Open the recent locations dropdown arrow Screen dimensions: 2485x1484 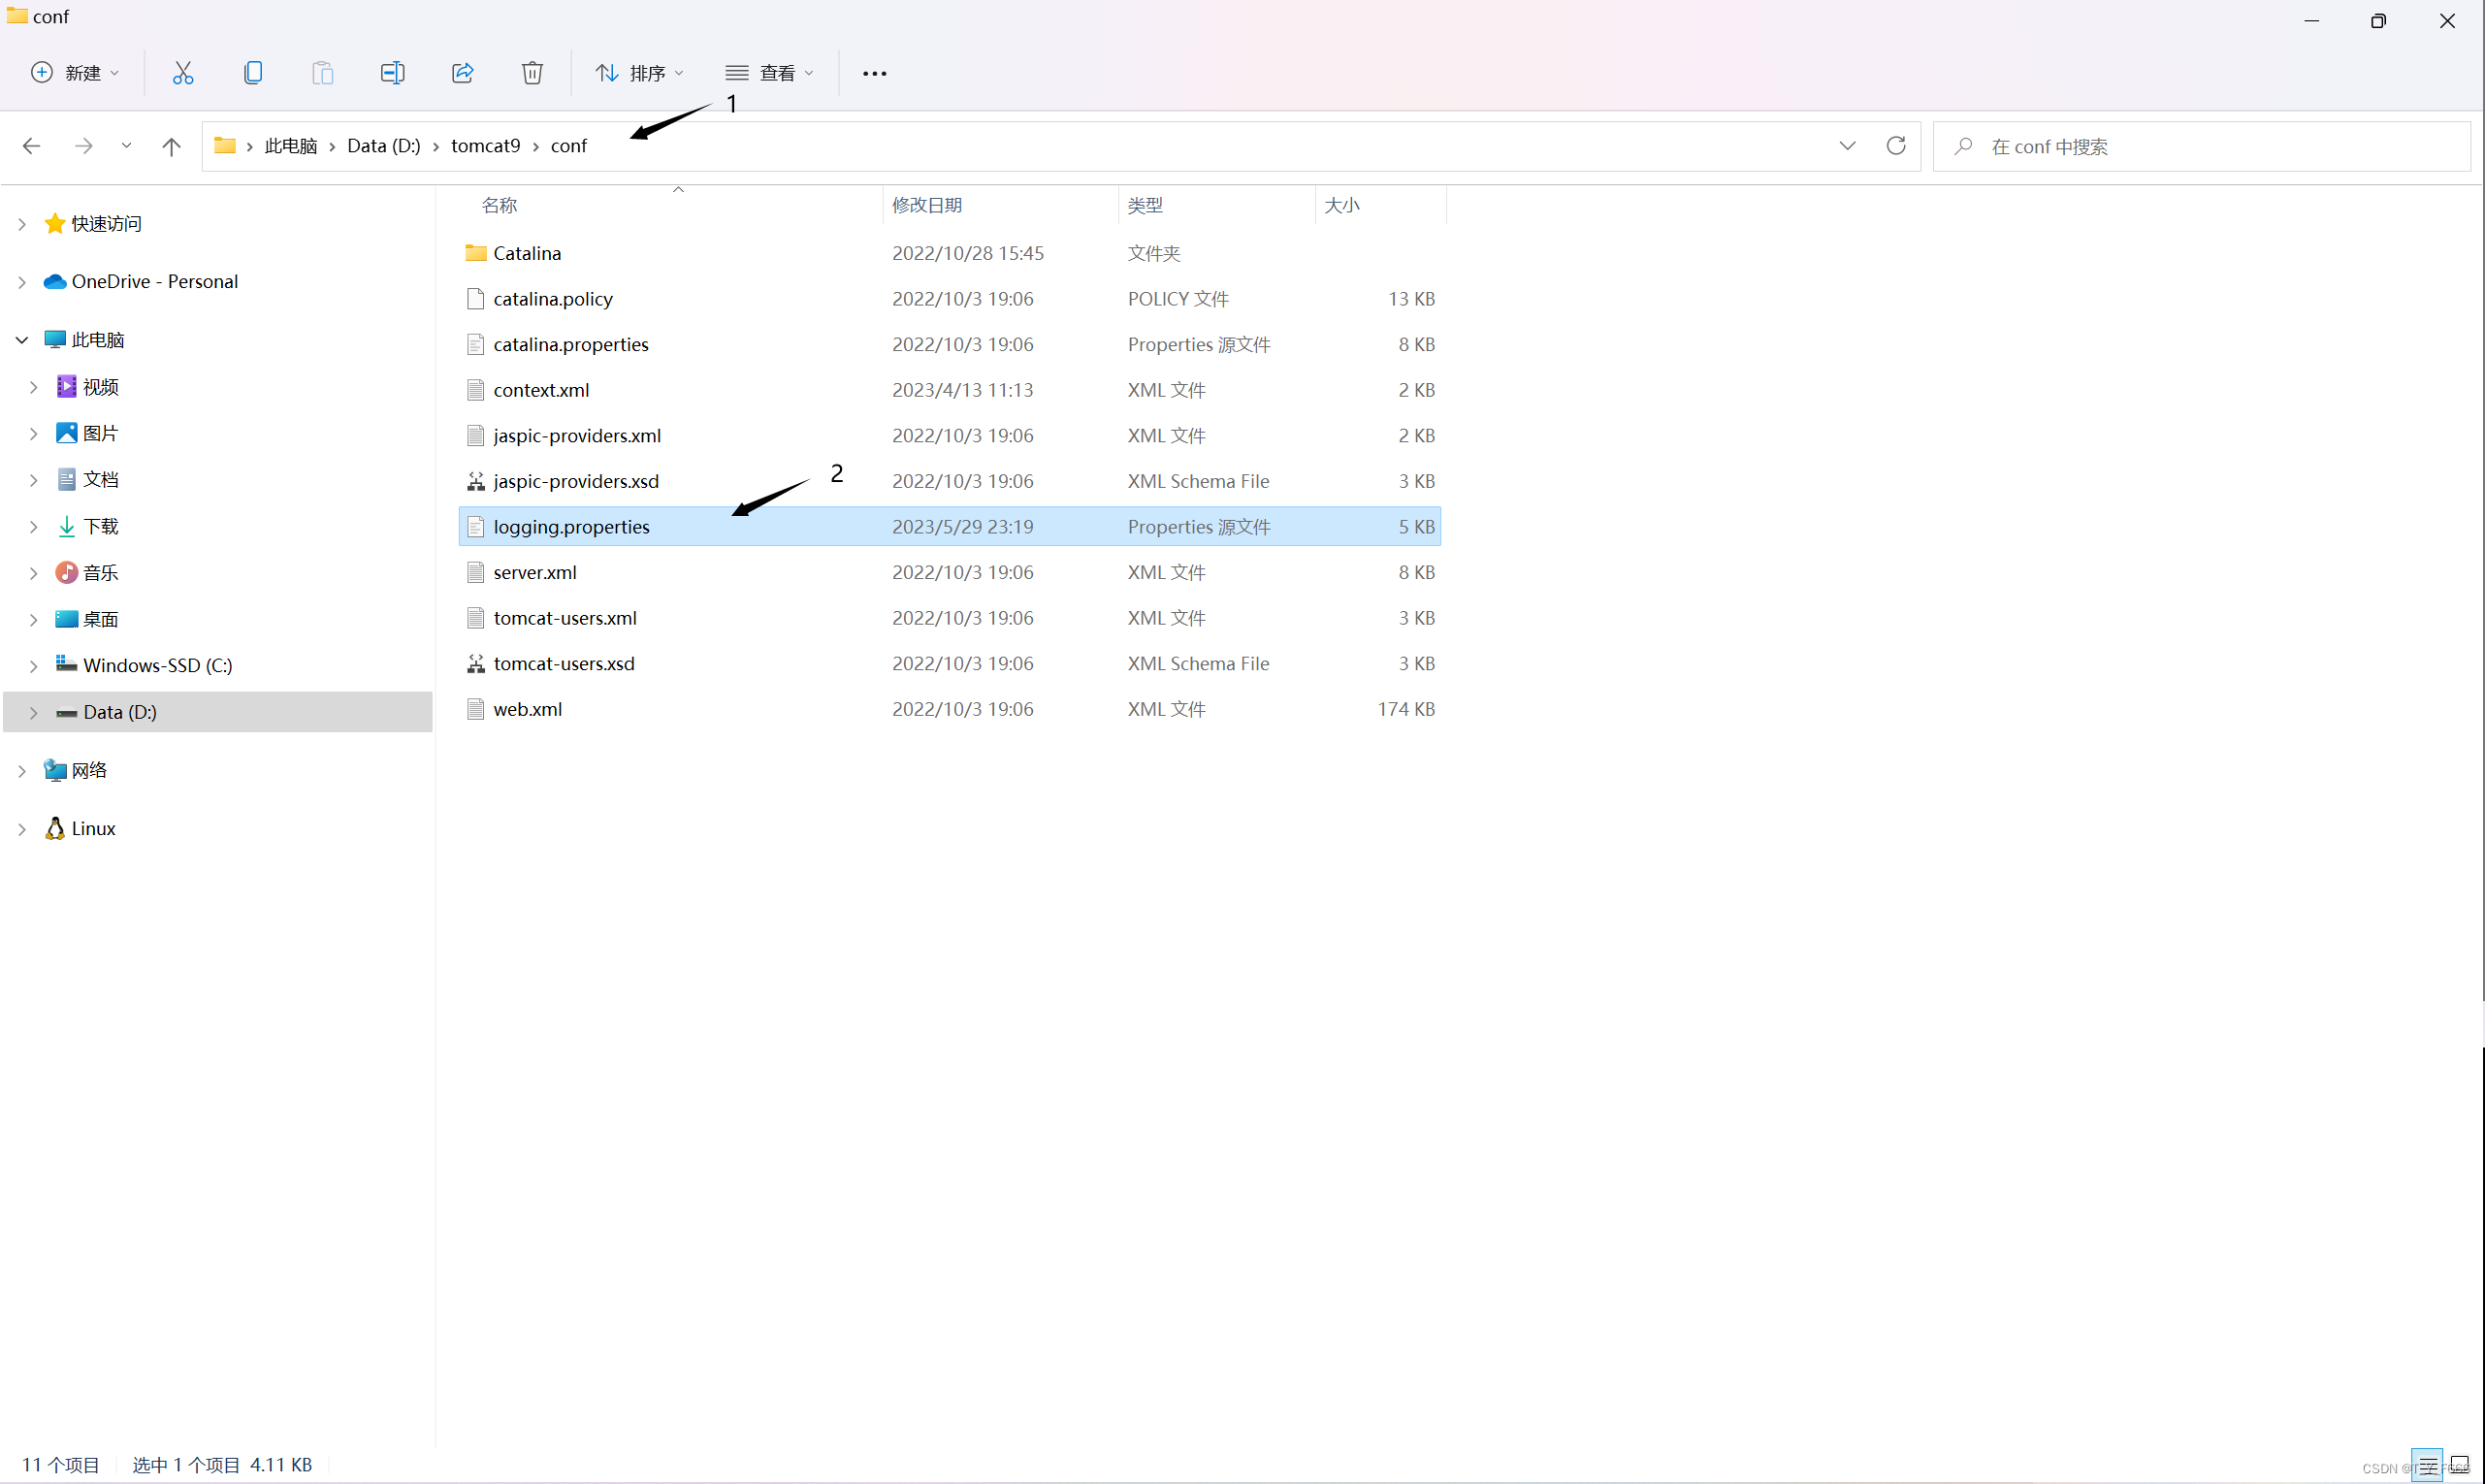(x=126, y=146)
